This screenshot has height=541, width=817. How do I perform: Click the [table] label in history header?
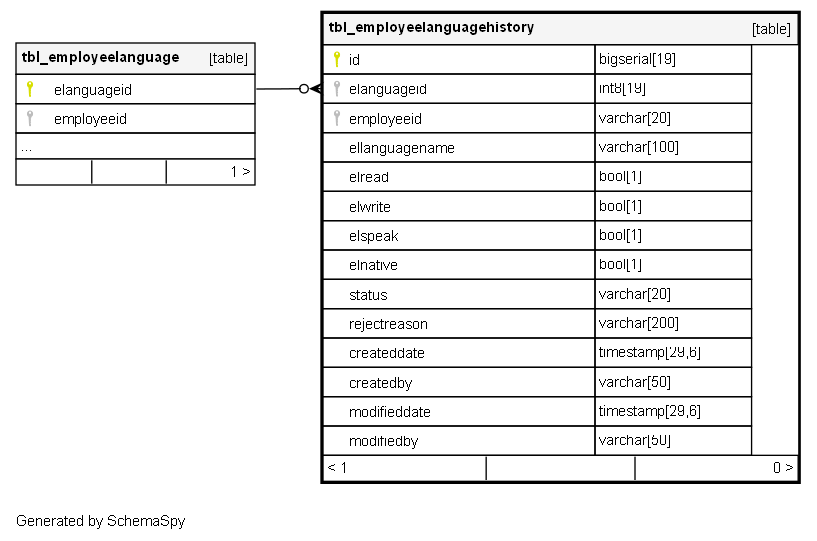pos(771,29)
